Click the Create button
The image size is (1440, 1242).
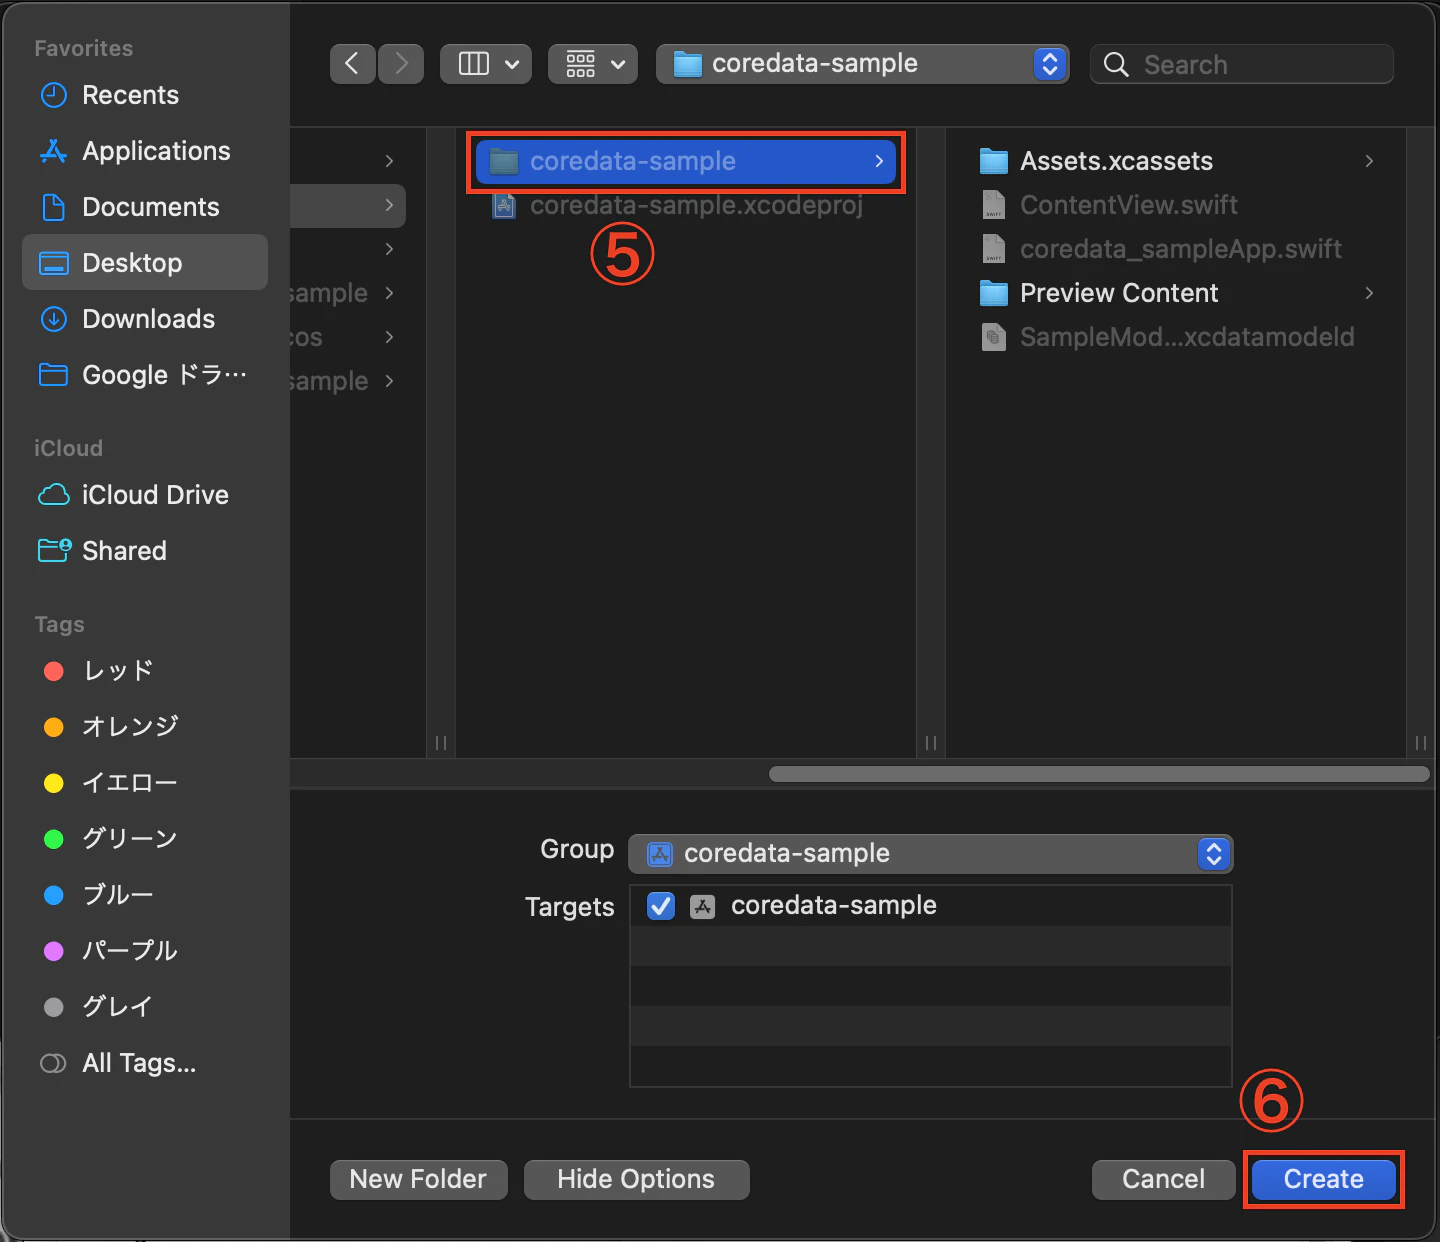1323,1180
